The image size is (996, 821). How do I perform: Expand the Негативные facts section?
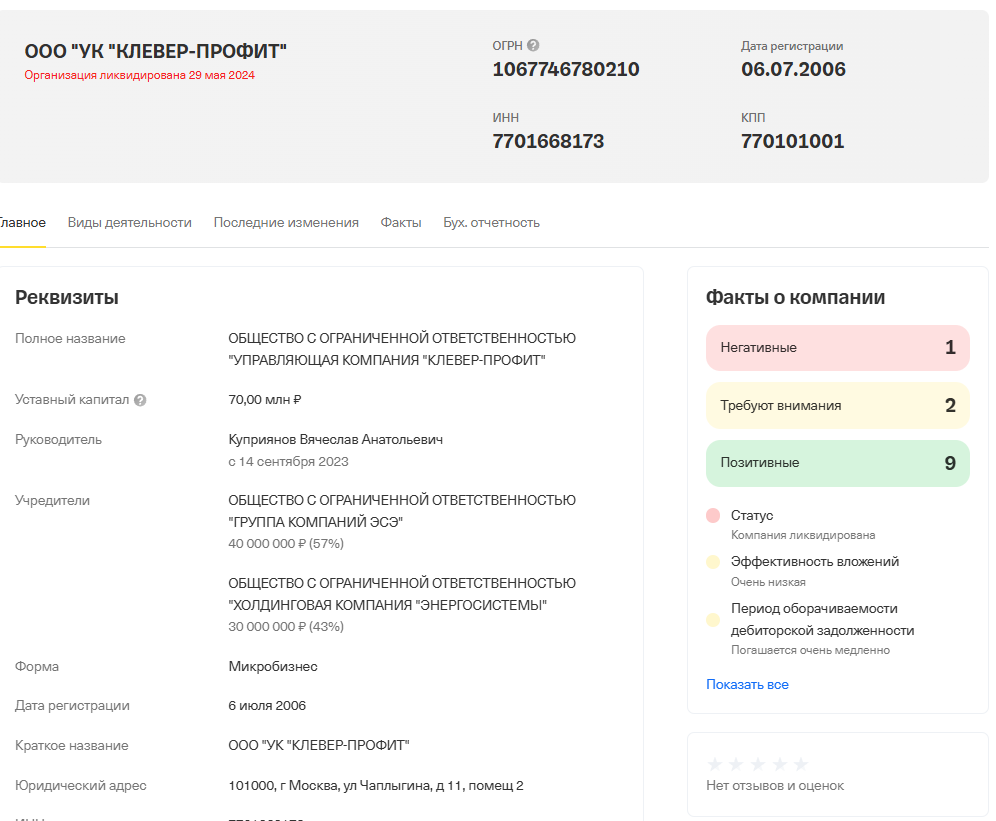tap(837, 347)
